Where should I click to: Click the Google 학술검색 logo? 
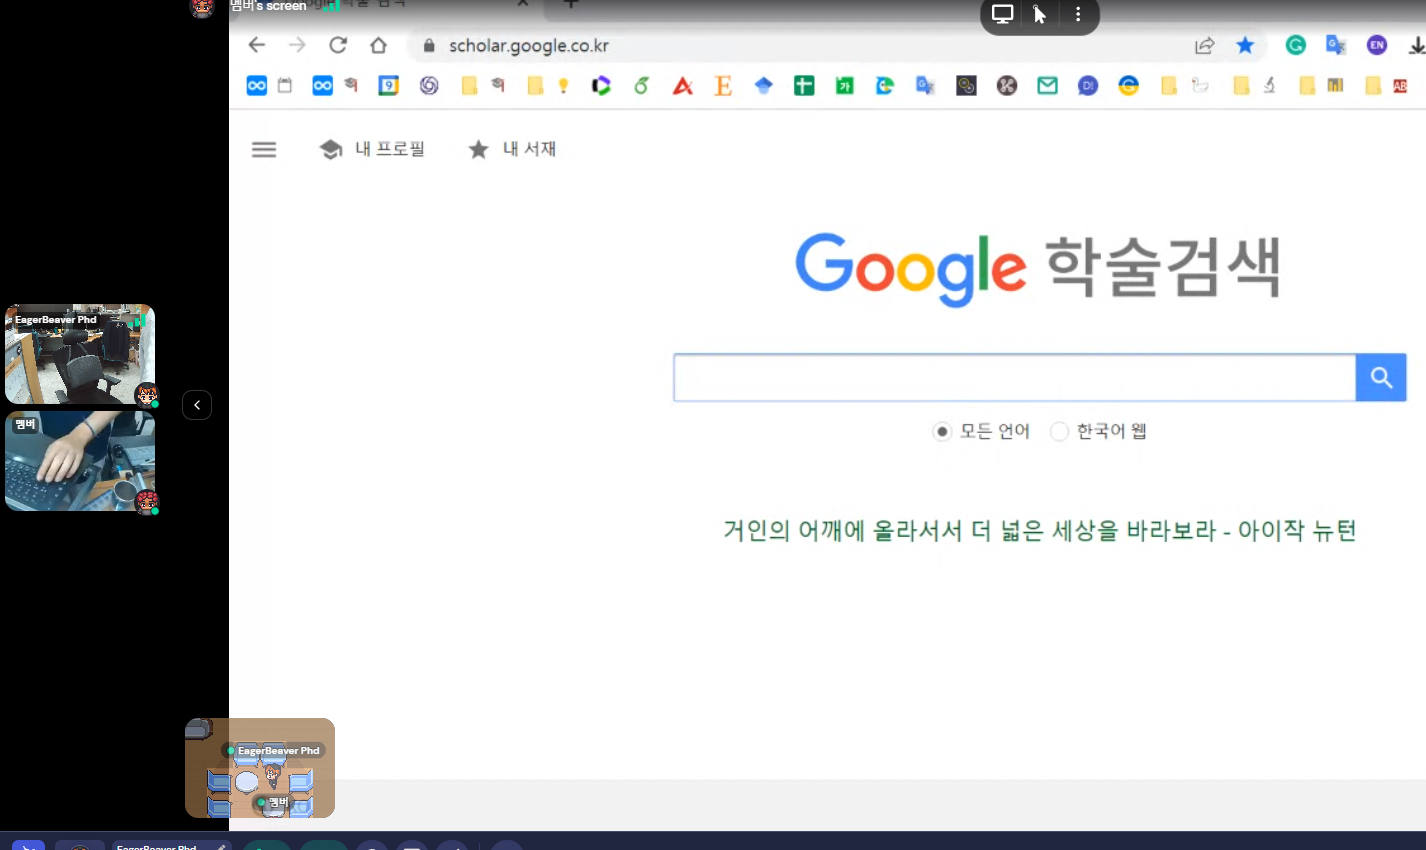click(1038, 268)
